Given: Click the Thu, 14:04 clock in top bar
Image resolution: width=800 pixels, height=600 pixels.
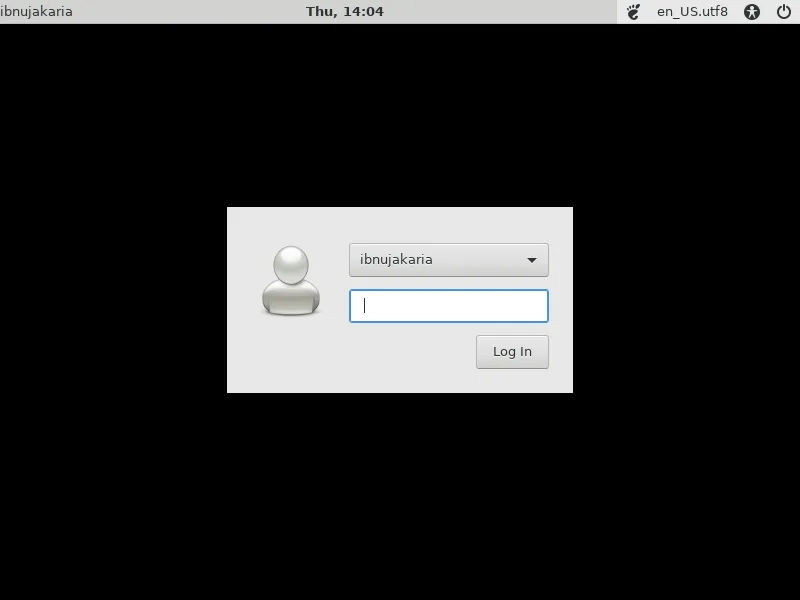Looking at the screenshot, I should tap(345, 11).
